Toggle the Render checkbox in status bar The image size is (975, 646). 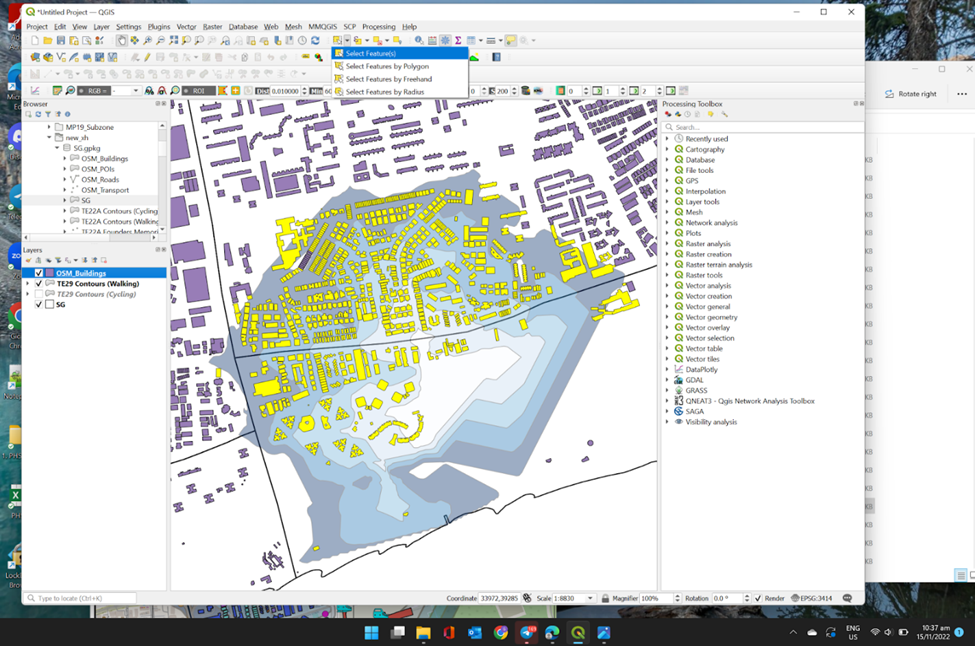tap(756, 598)
